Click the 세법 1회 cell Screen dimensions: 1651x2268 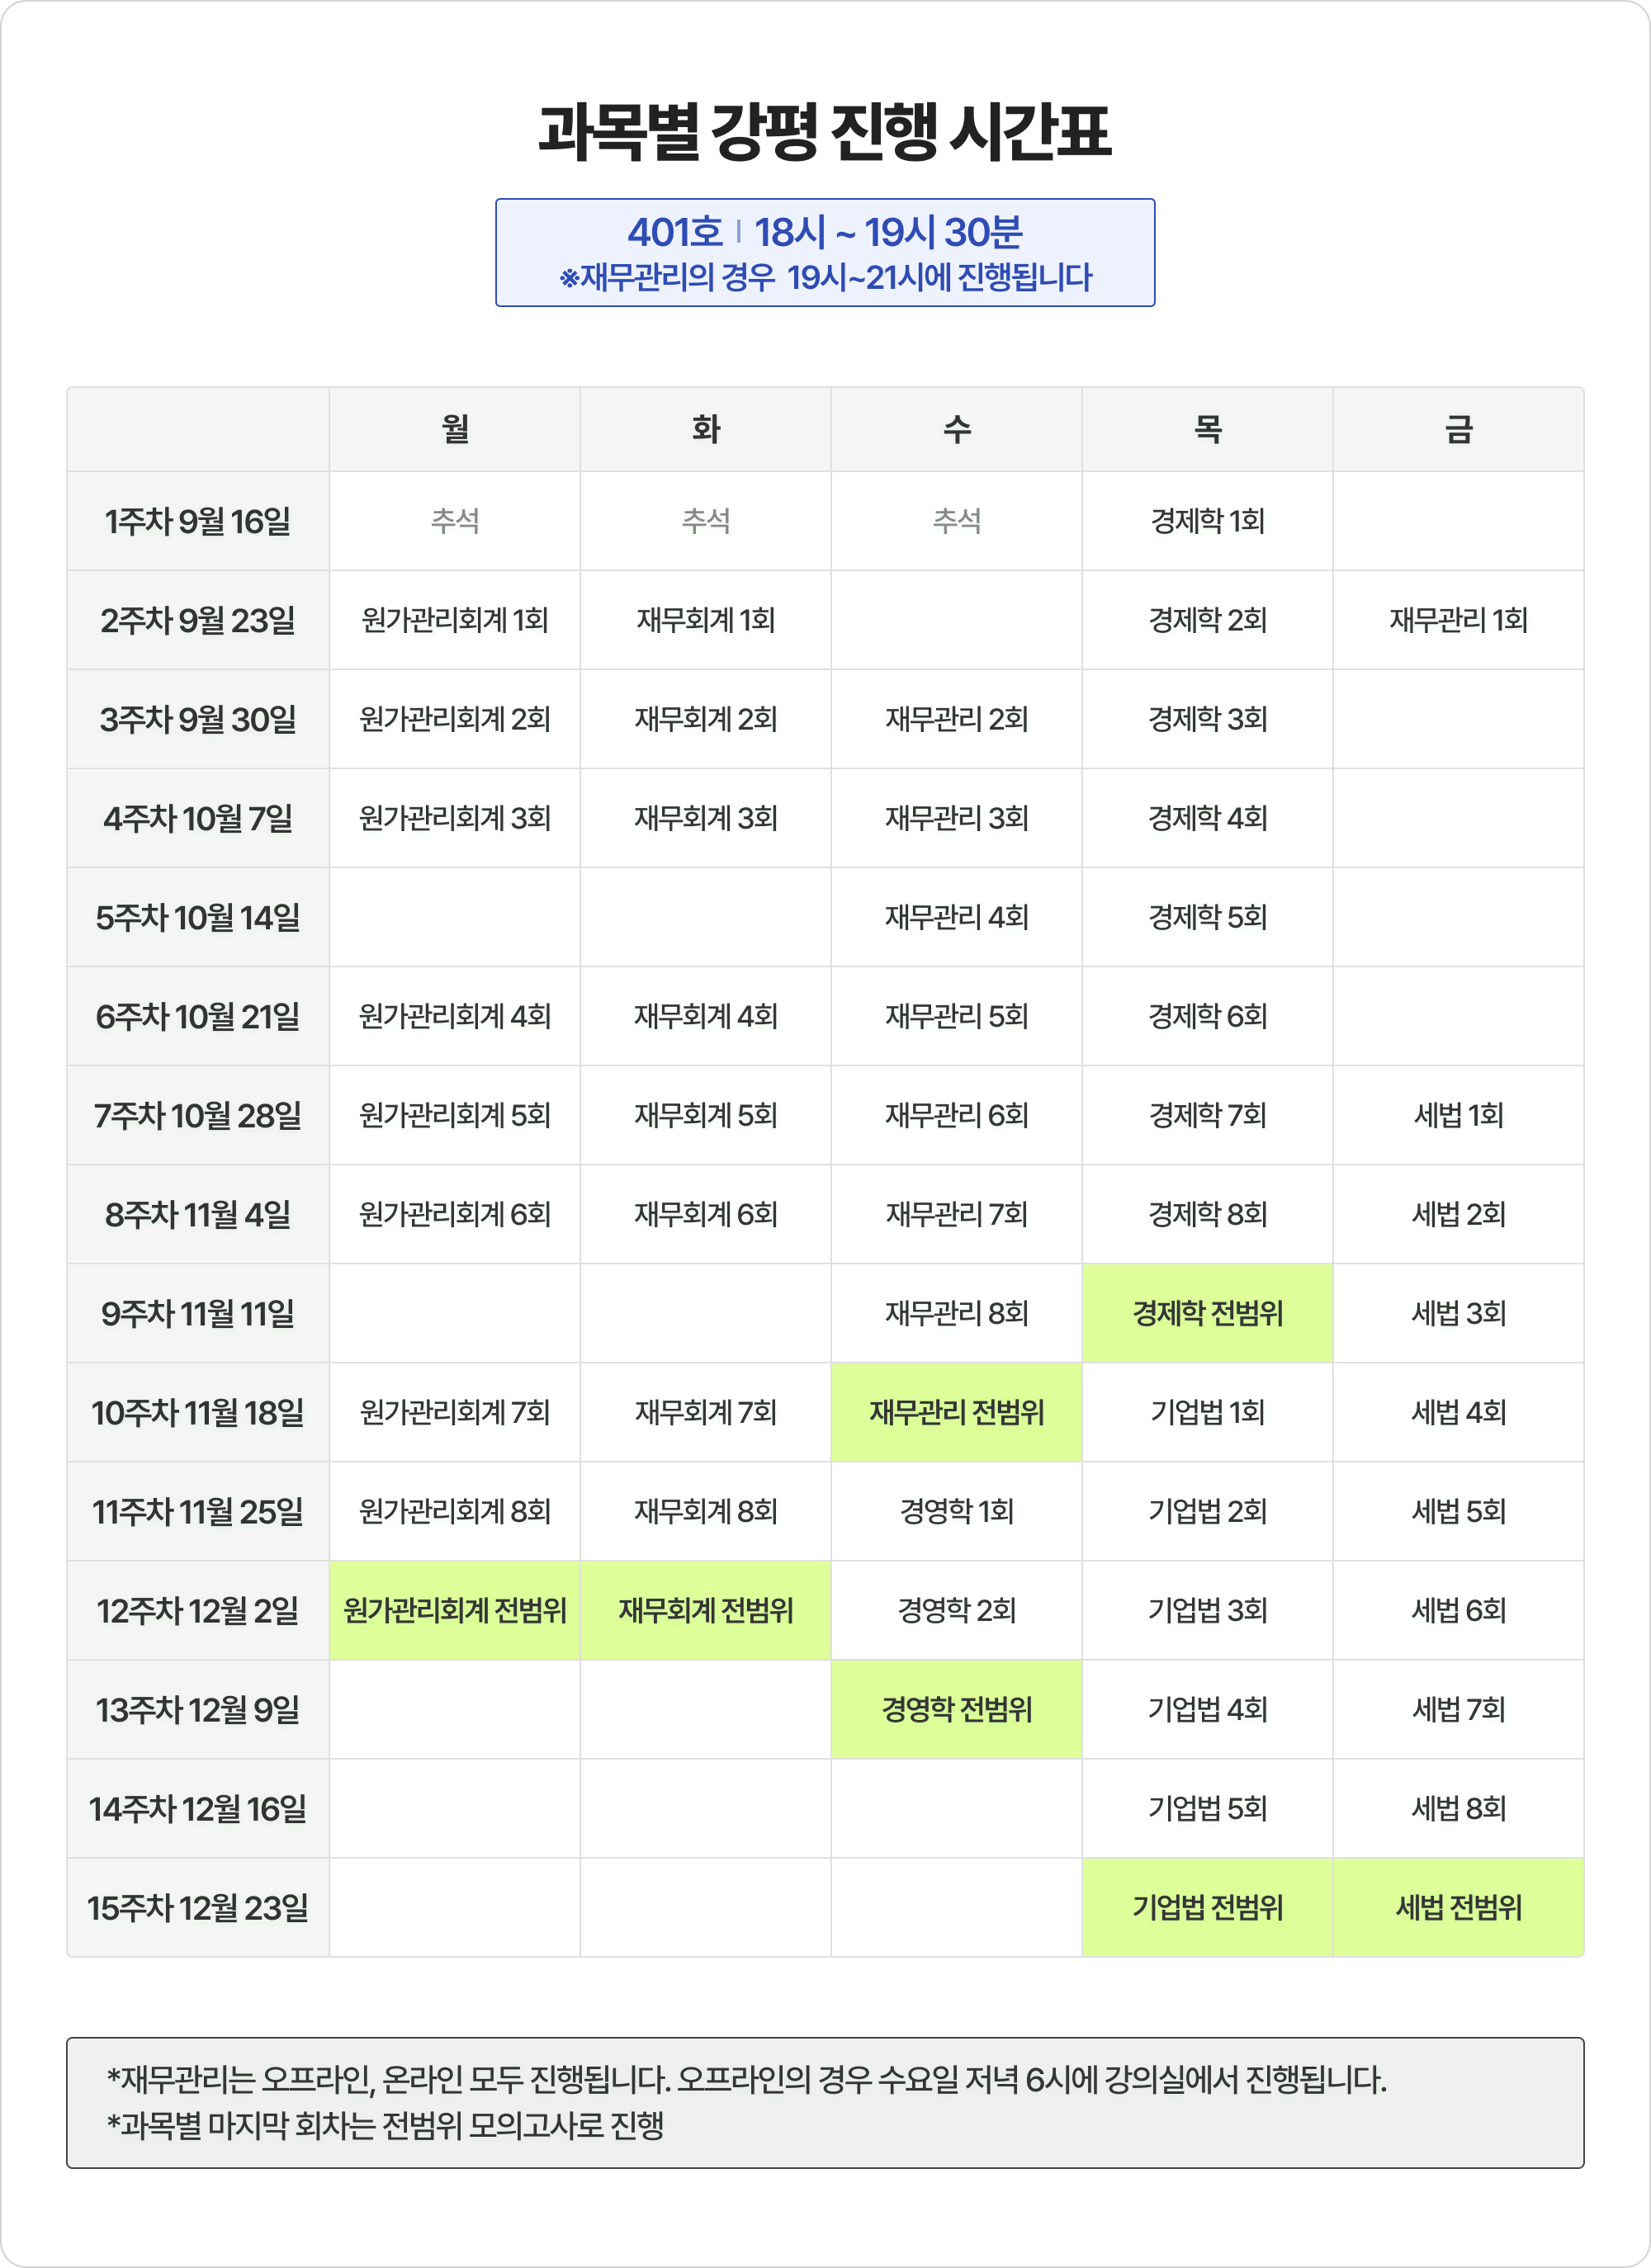[1458, 1115]
